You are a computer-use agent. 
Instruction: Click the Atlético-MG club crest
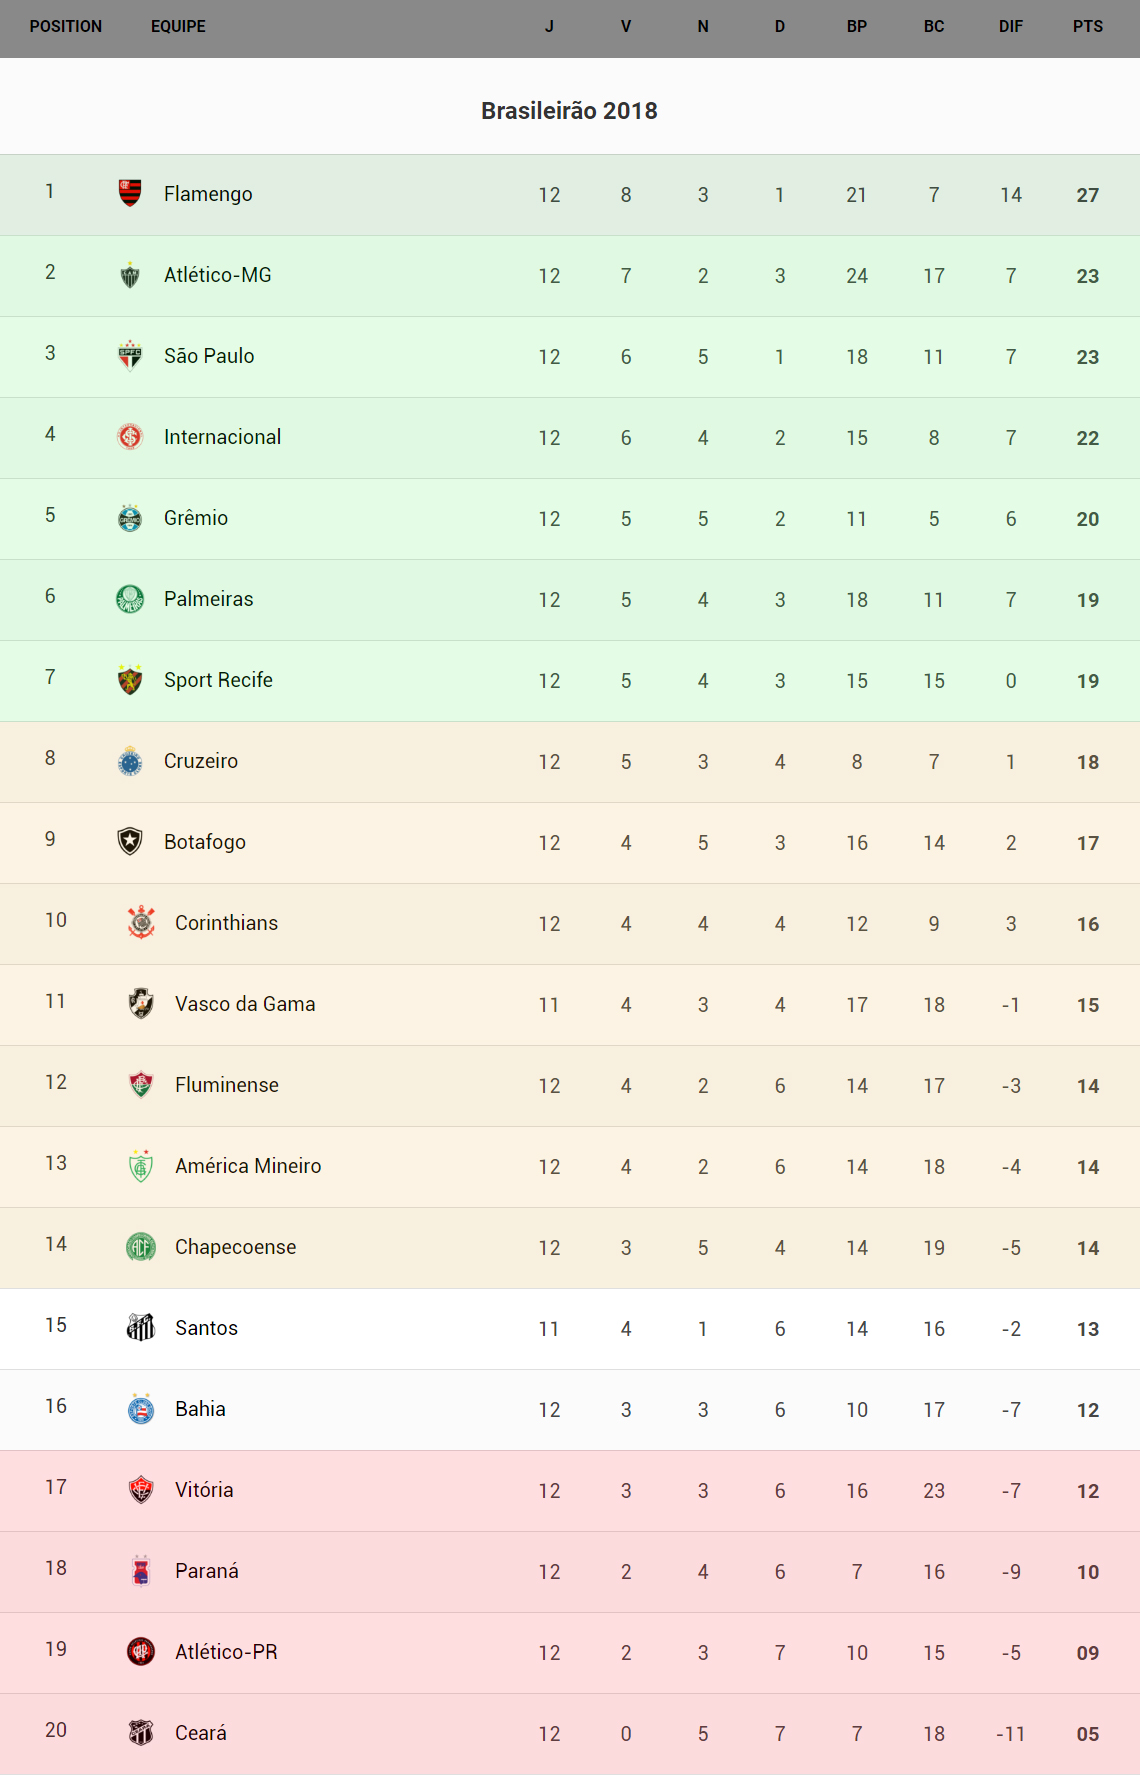[130, 275]
